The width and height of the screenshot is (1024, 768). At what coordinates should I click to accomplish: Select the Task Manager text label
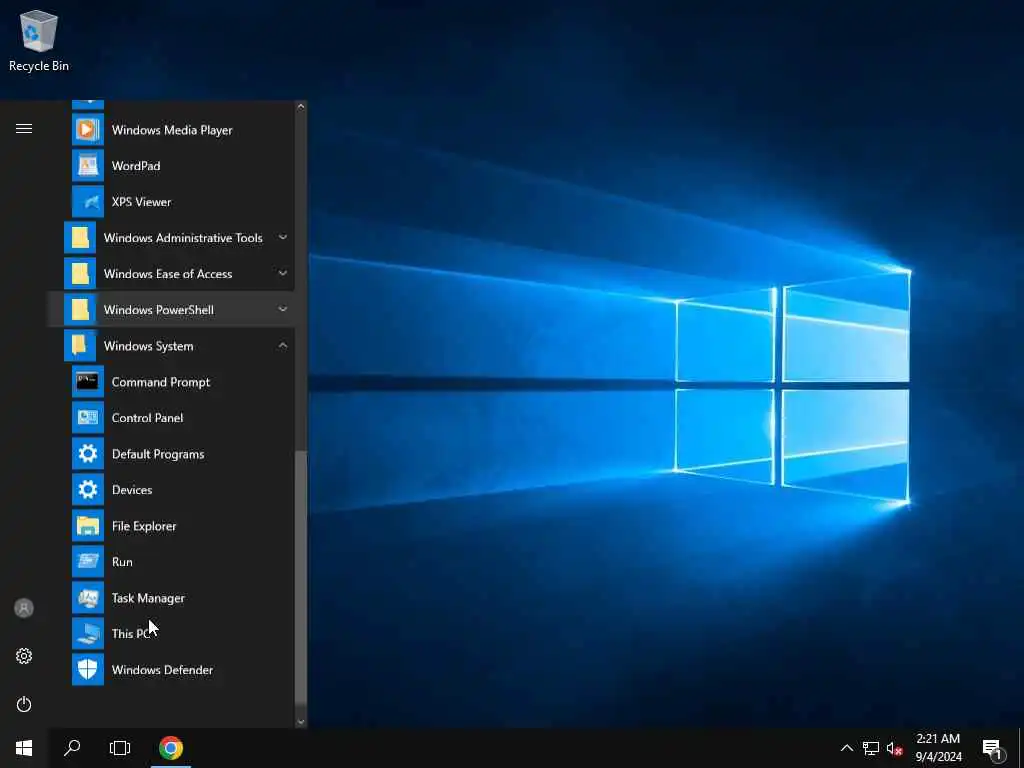pos(148,598)
